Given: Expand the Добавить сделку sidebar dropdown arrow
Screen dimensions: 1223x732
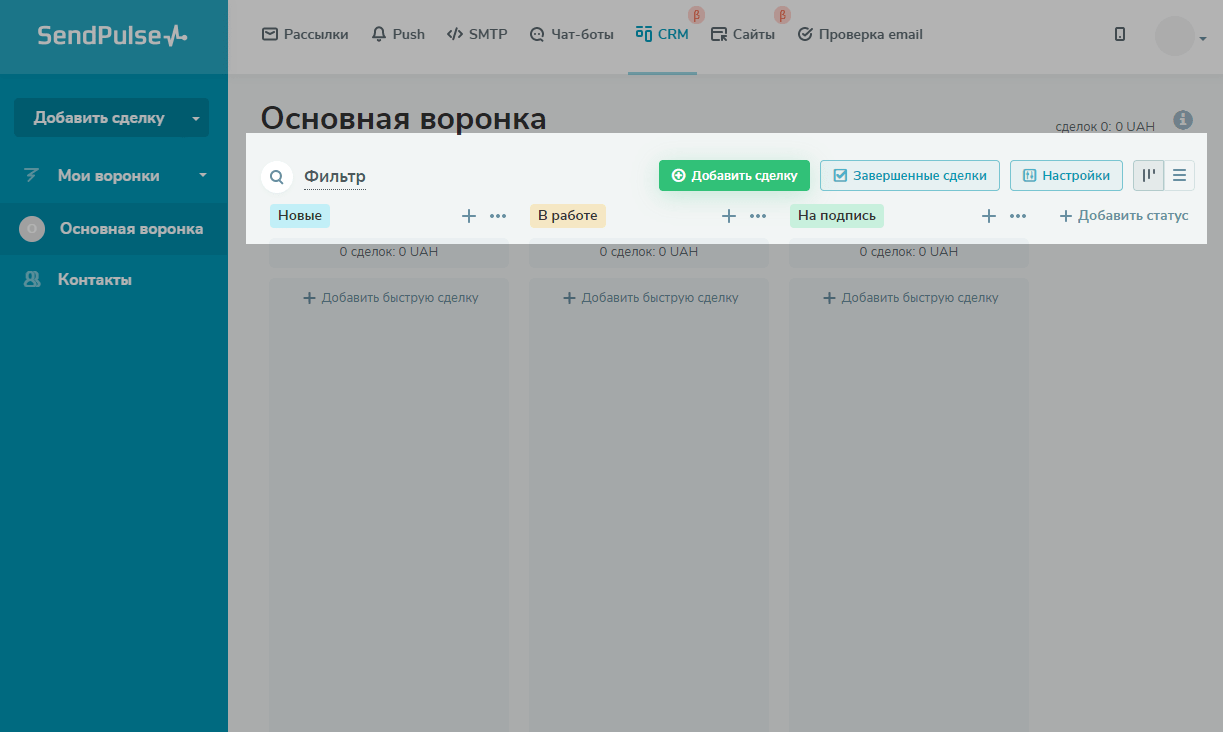Looking at the screenshot, I should pyautogui.click(x=196, y=118).
